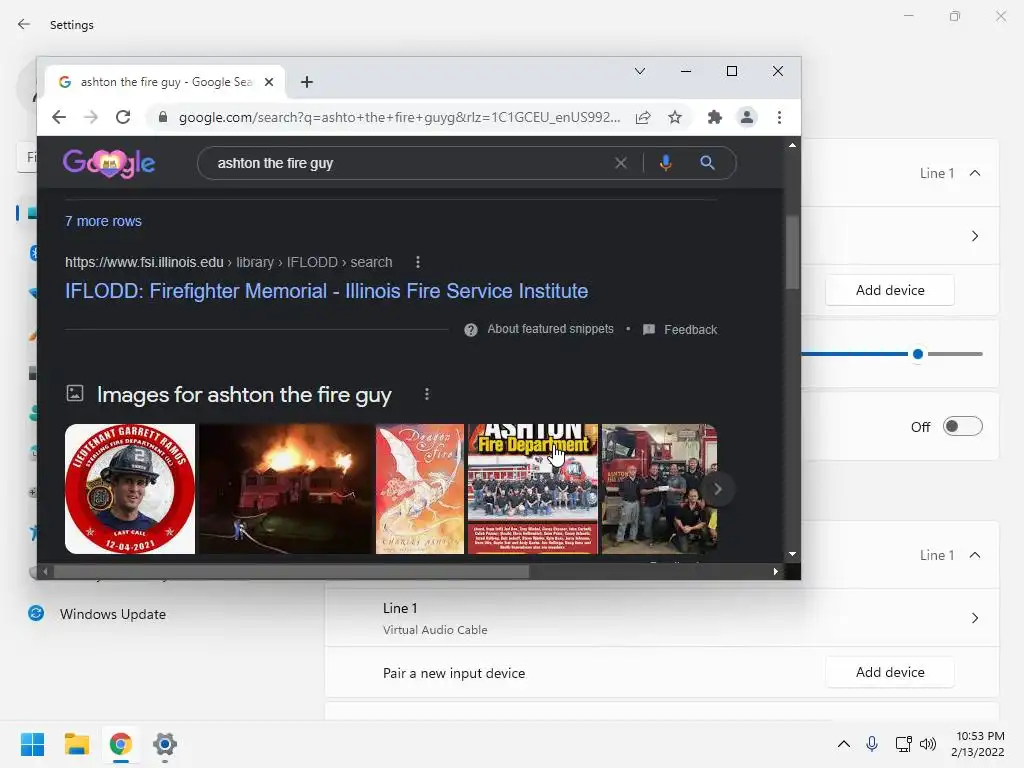Go back in the Settings window
Viewport: 1024px width, 768px height.
(x=24, y=25)
